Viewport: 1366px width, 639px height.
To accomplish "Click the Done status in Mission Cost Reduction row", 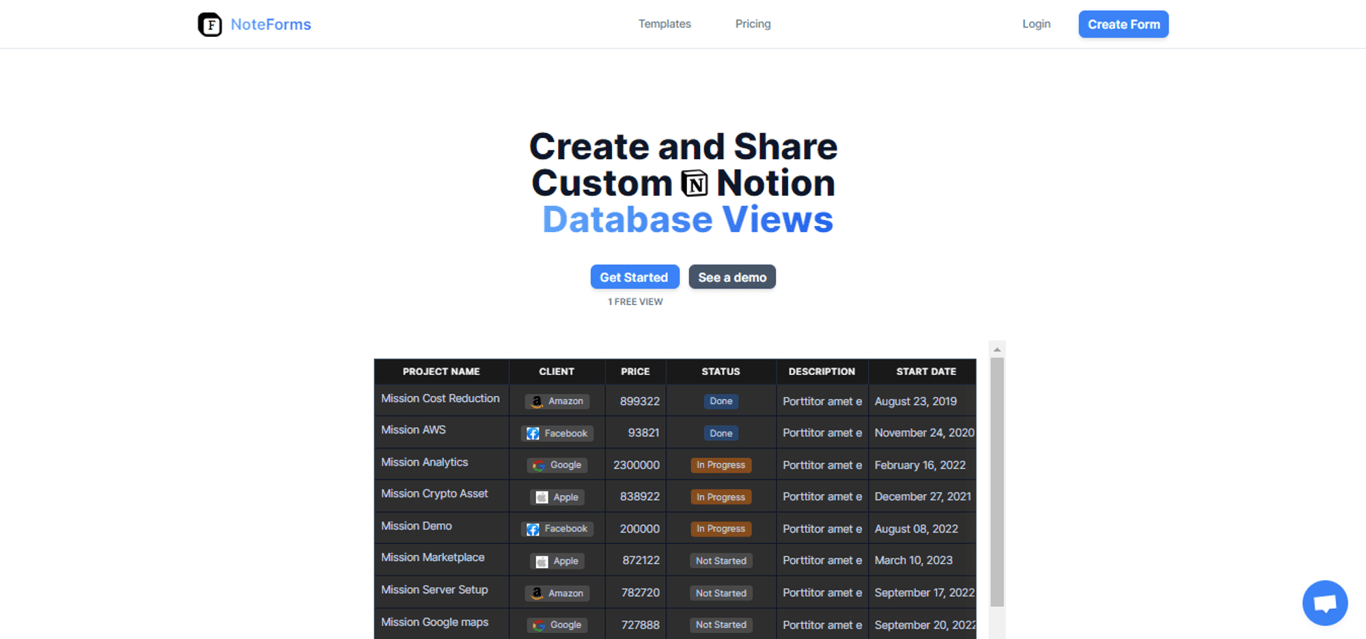I will point(721,401).
